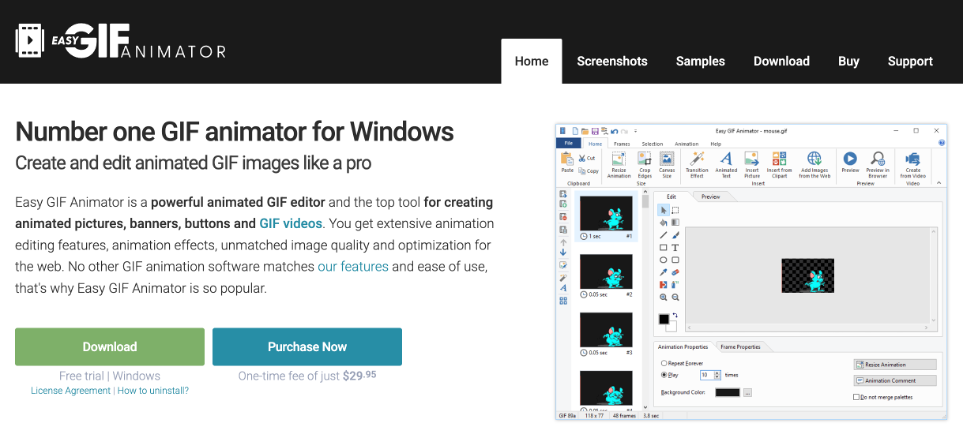964x438 pixels.
Task: Select the eraser tool
Action: [675, 273]
